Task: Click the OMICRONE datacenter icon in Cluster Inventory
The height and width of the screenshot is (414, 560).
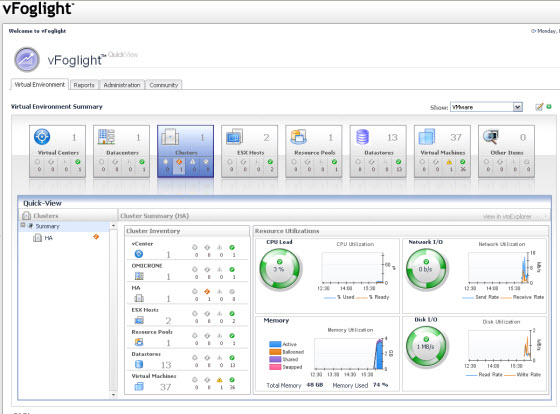Action: click(139, 276)
